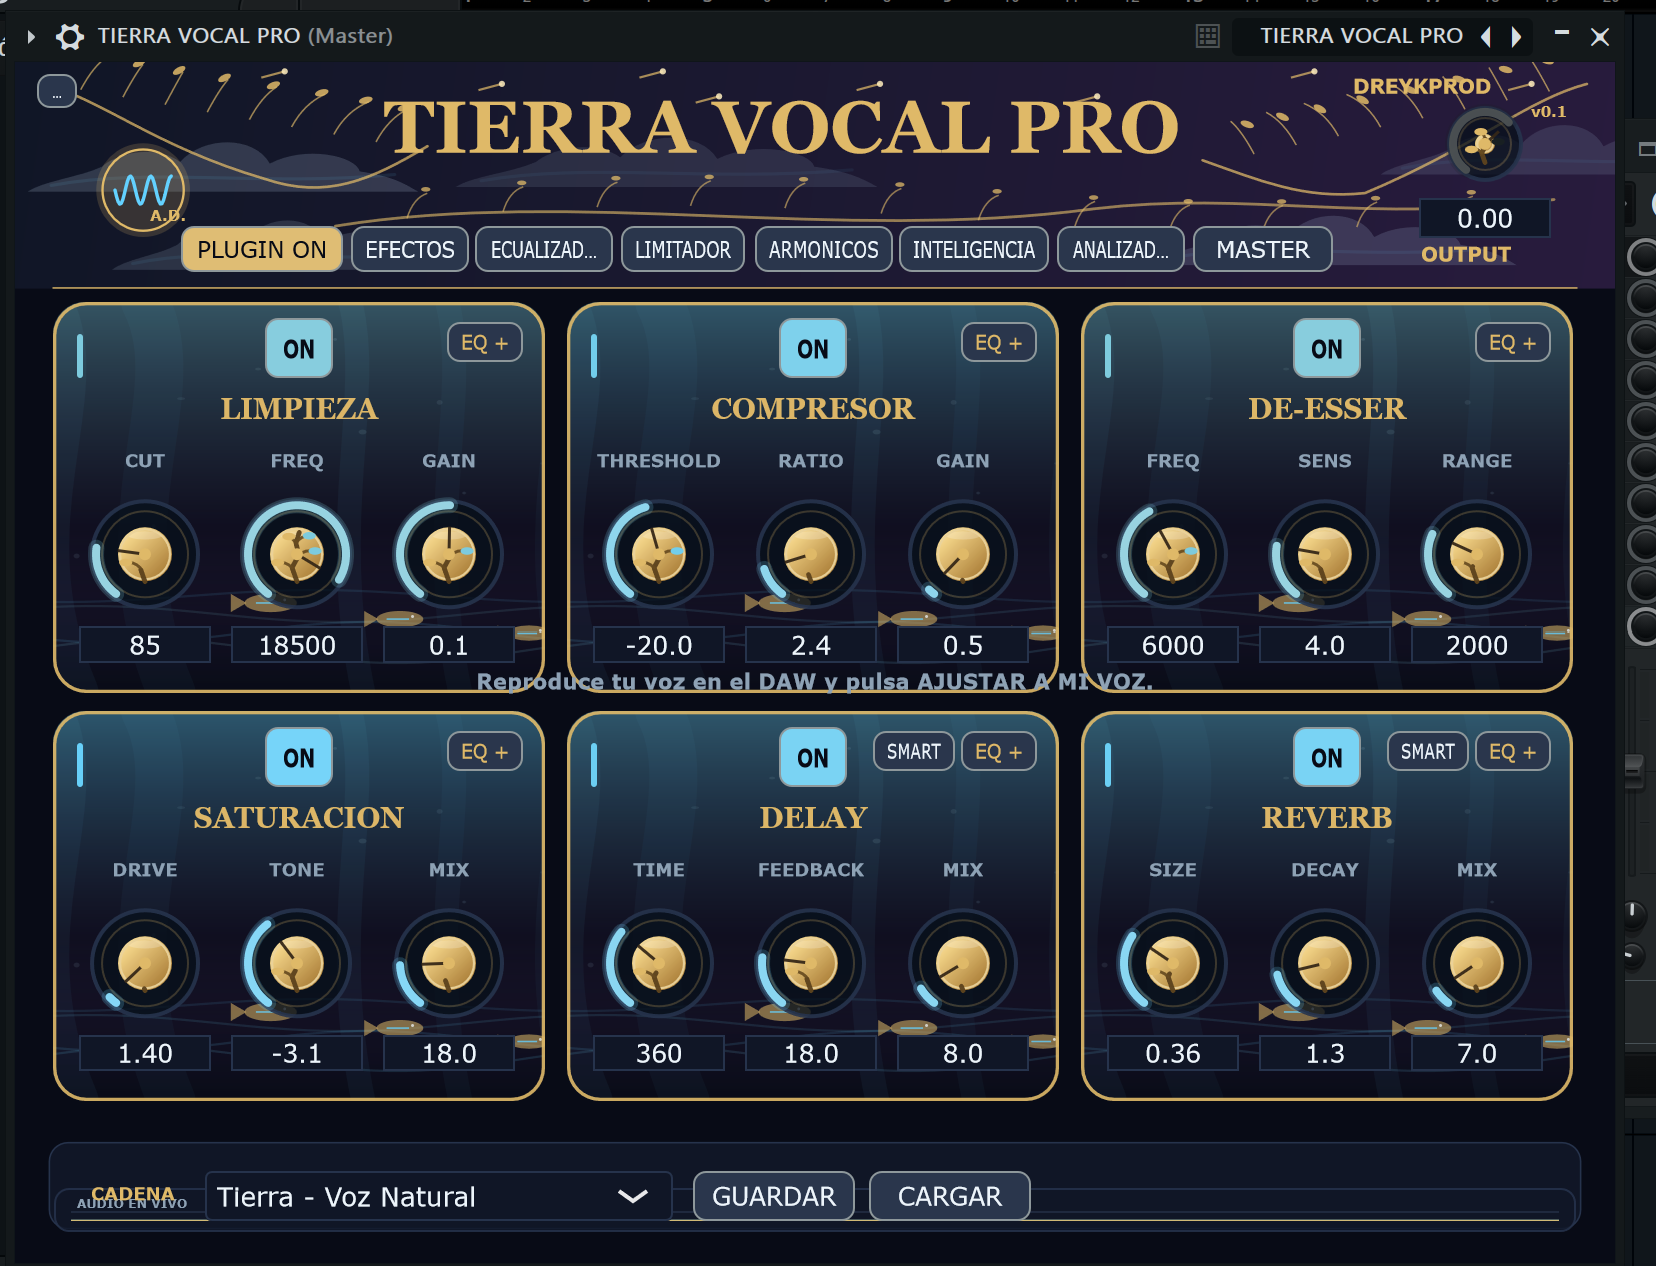Click the output value field 0.00
1656x1266 pixels.
pos(1484,218)
